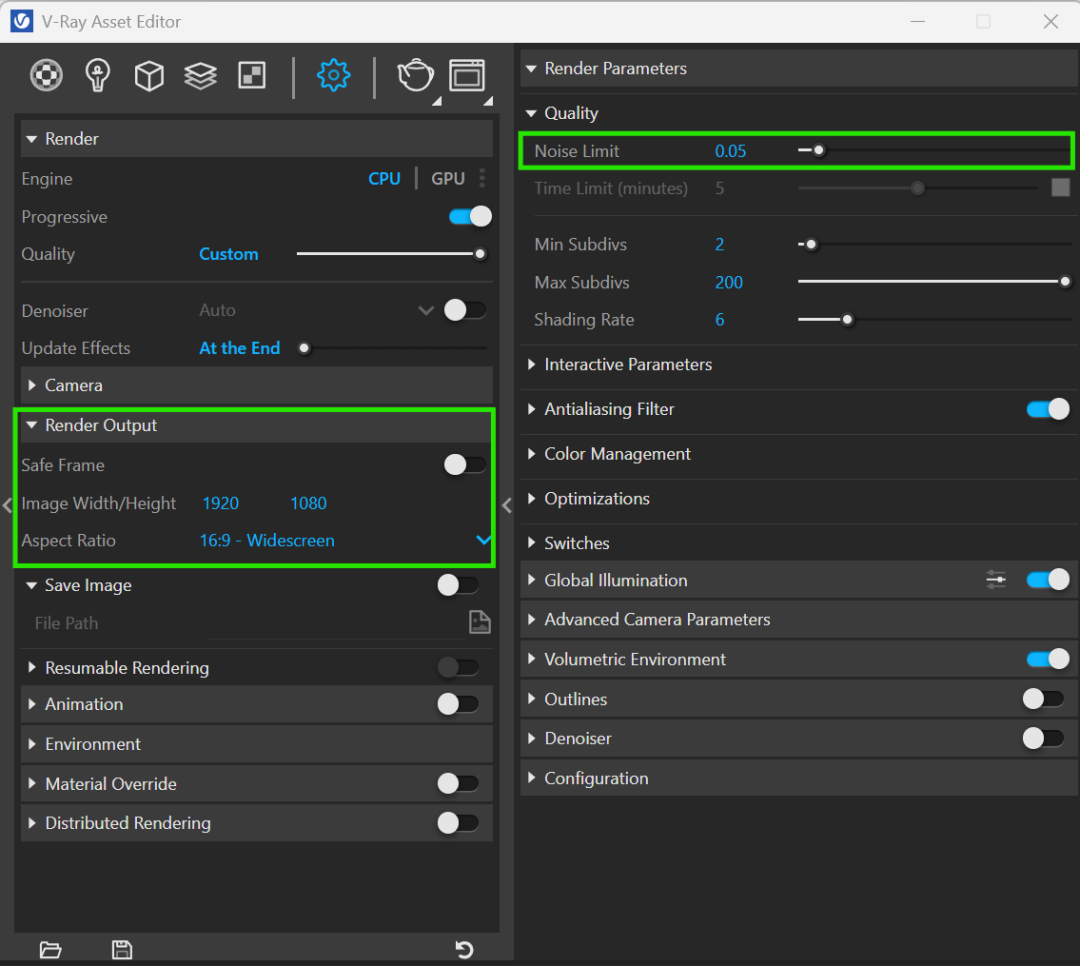Click the Noise Limit slider handle
Viewport: 1080px width, 966px height.
click(819, 151)
